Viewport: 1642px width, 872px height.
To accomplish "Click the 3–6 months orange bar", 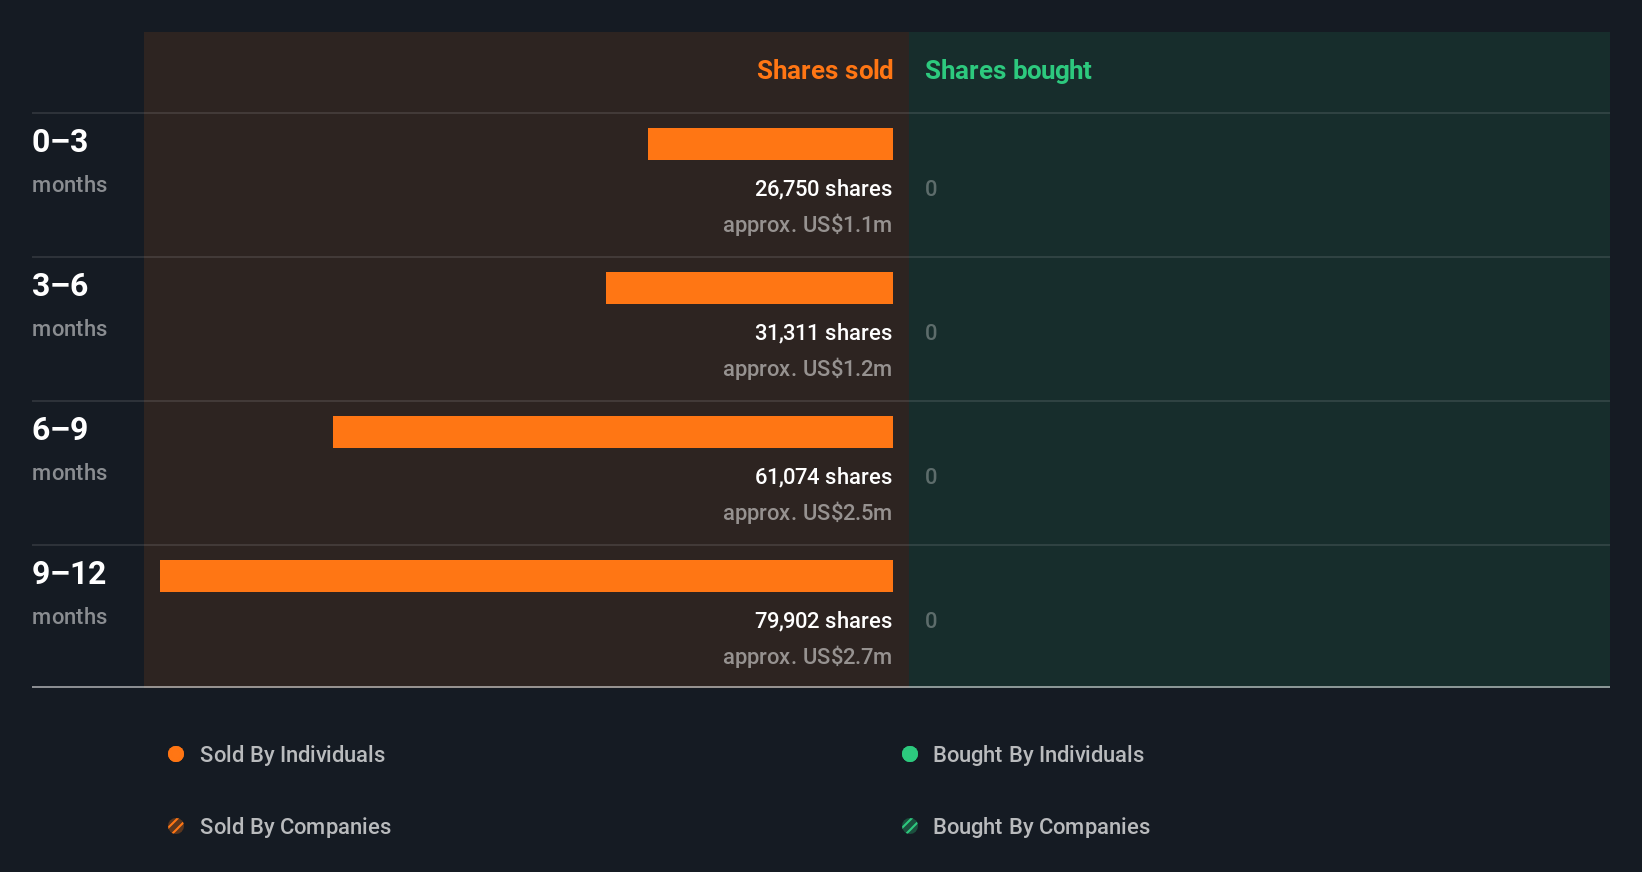I will [749, 288].
